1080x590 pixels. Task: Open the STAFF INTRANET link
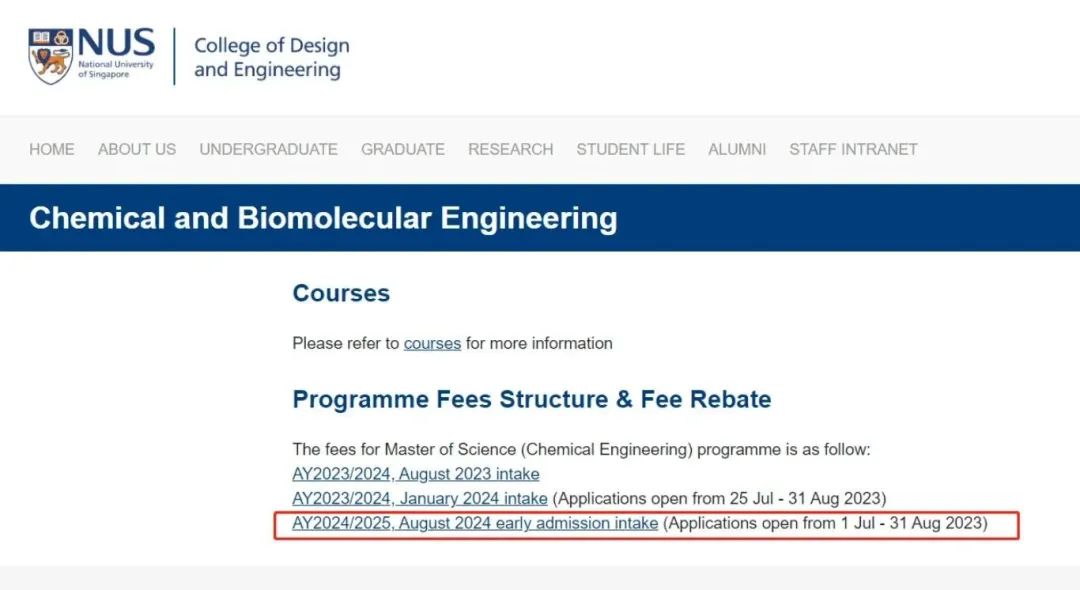pyautogui.click(x=853, y=149)
